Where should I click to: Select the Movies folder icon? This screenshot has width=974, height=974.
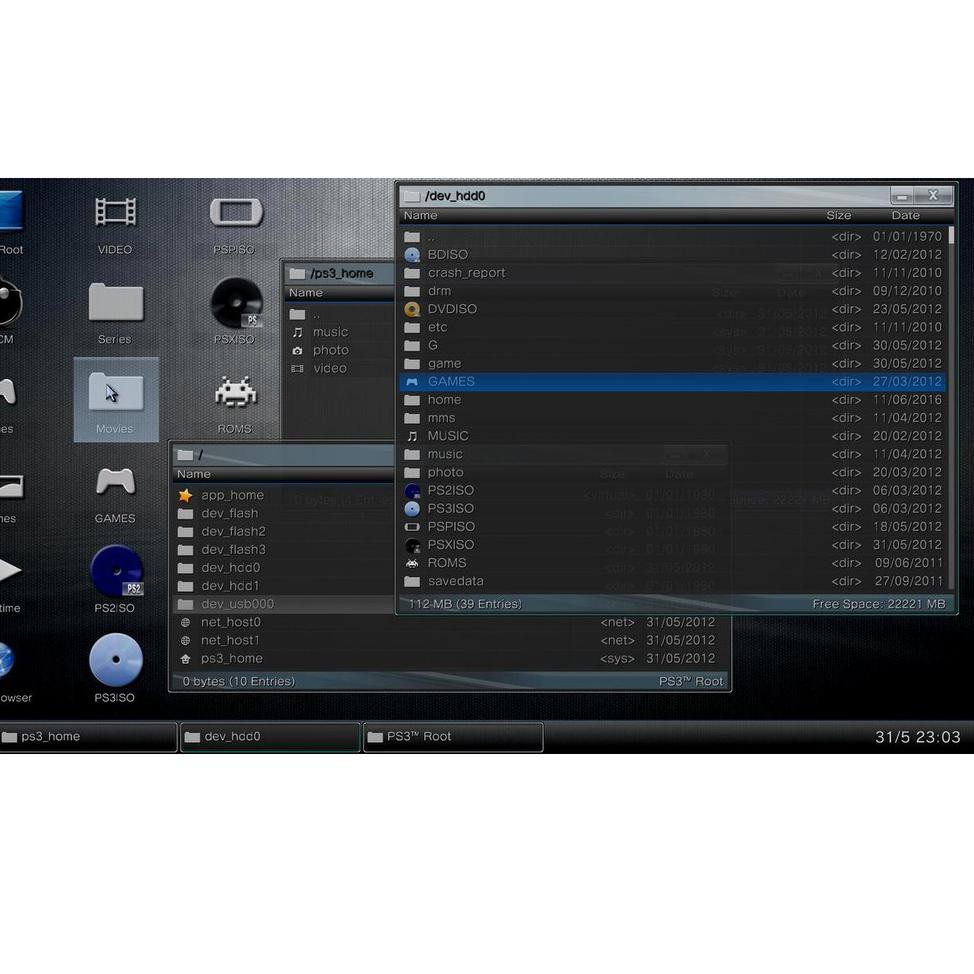(115, 394)
